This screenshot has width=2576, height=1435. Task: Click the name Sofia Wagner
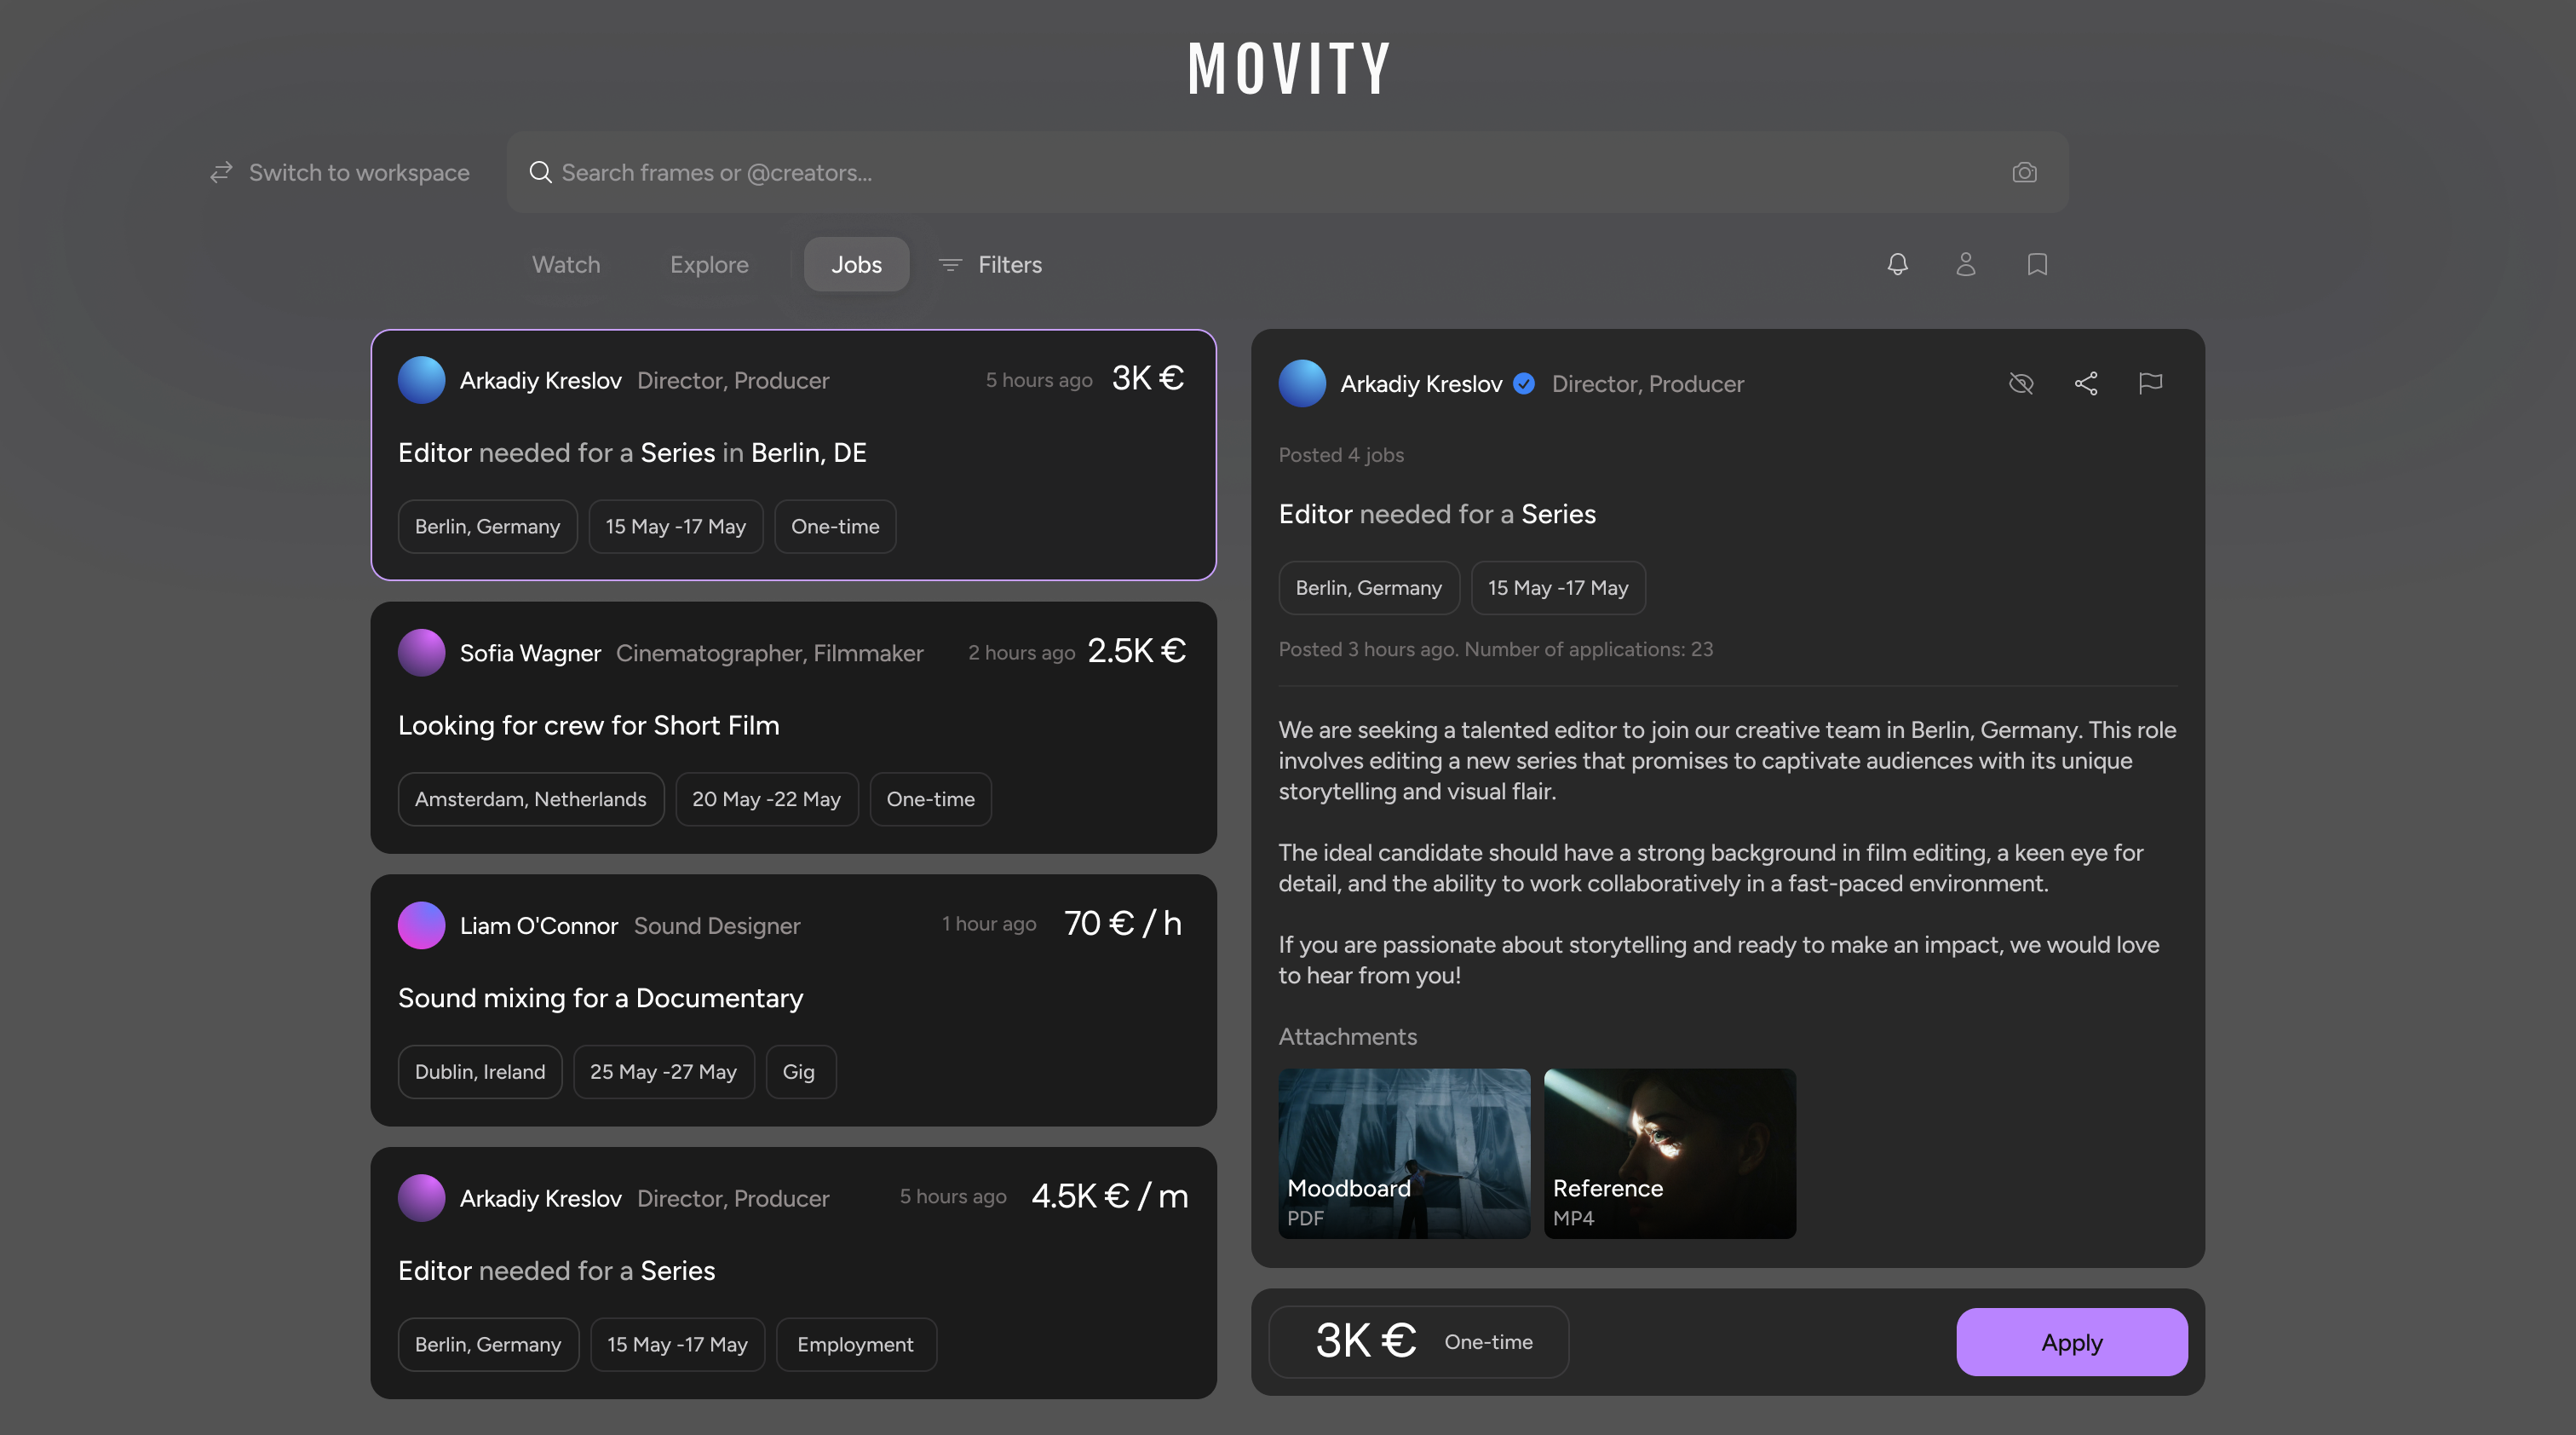530,653
